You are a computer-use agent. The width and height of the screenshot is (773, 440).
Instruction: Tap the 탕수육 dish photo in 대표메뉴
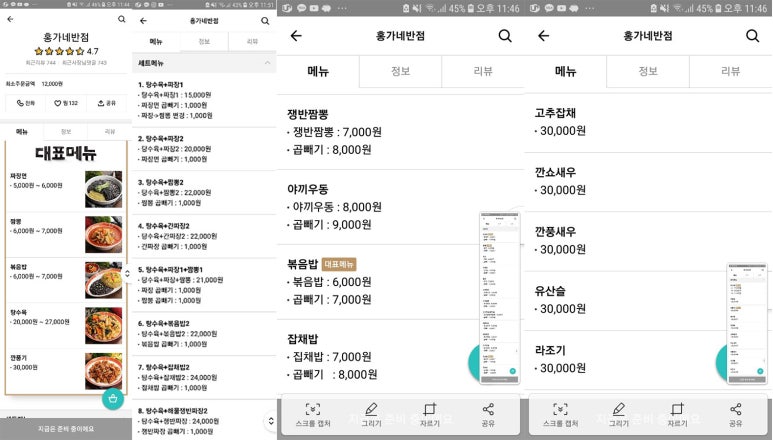104,325
